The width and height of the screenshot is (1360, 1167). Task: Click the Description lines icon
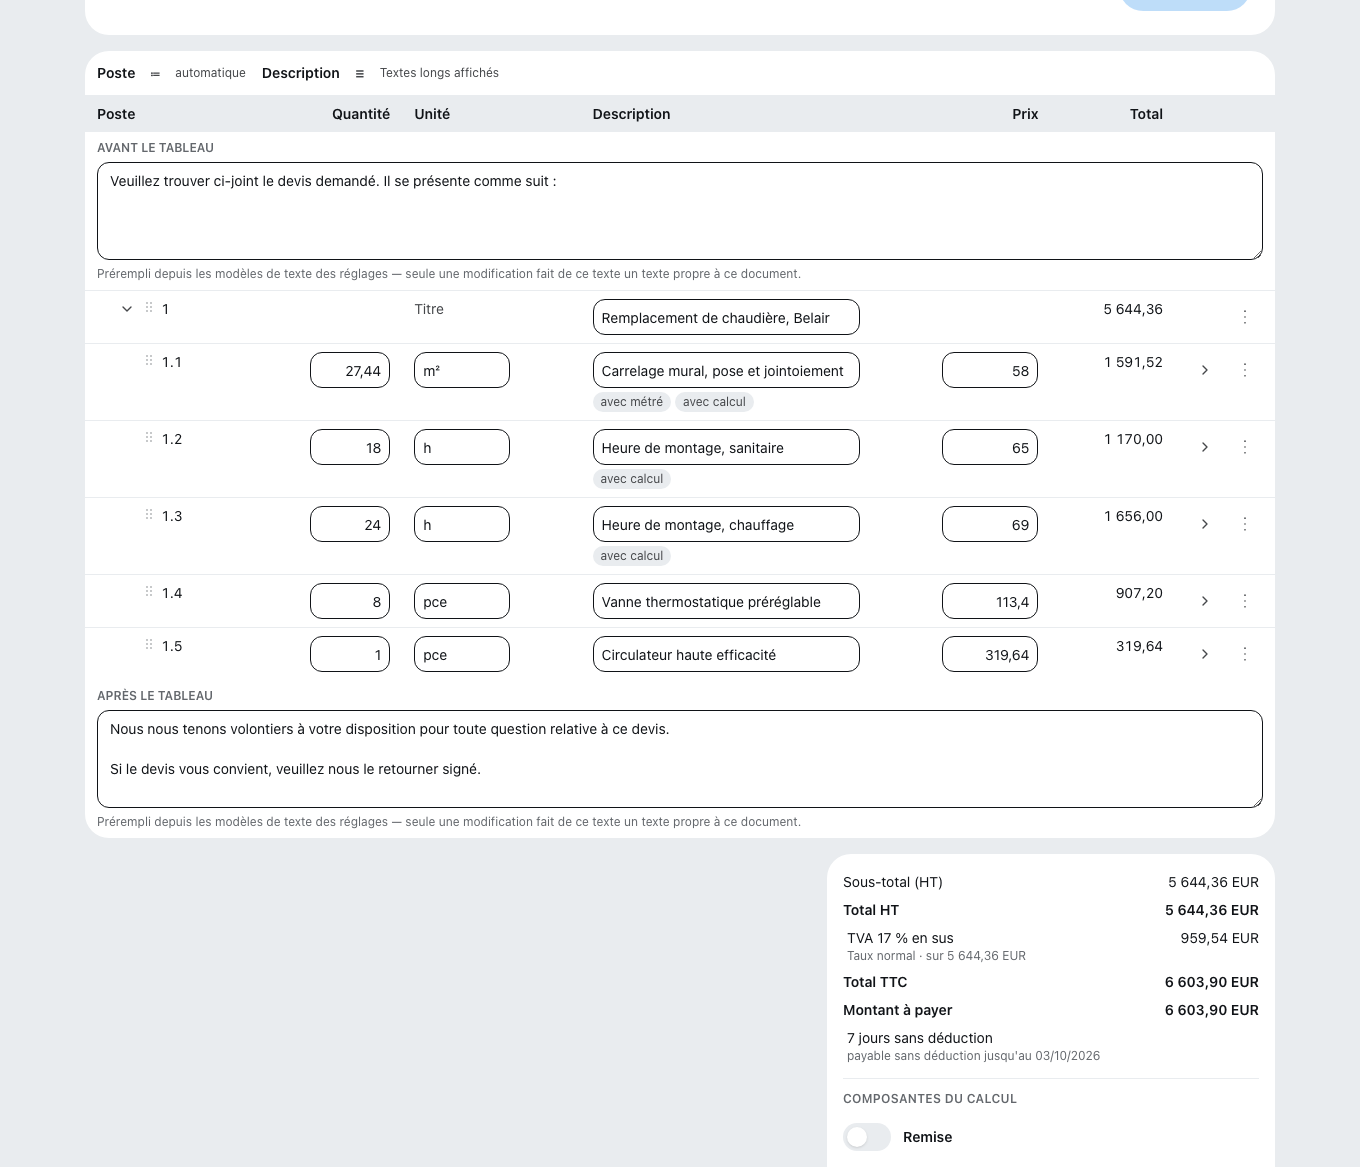pos(360,74)
